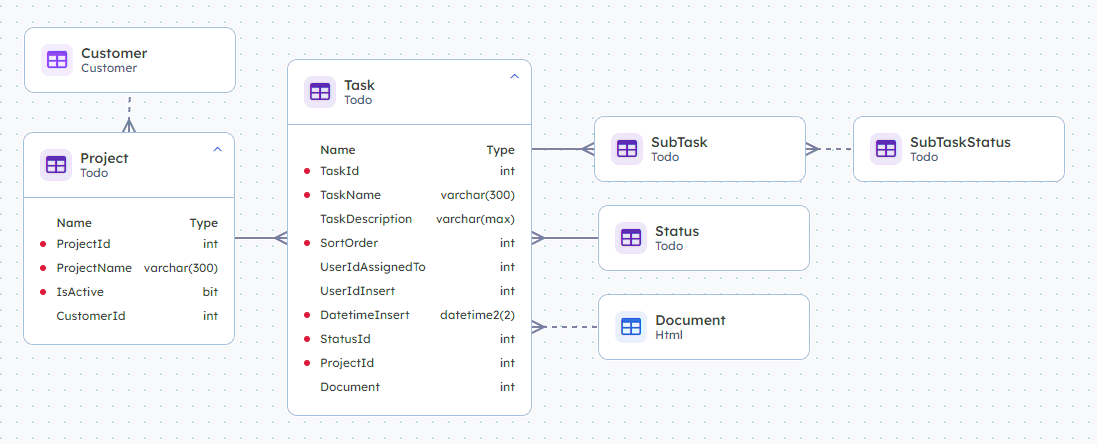Click the red required dot beside IsActive
1097x444 pixels.
(43, 292)
